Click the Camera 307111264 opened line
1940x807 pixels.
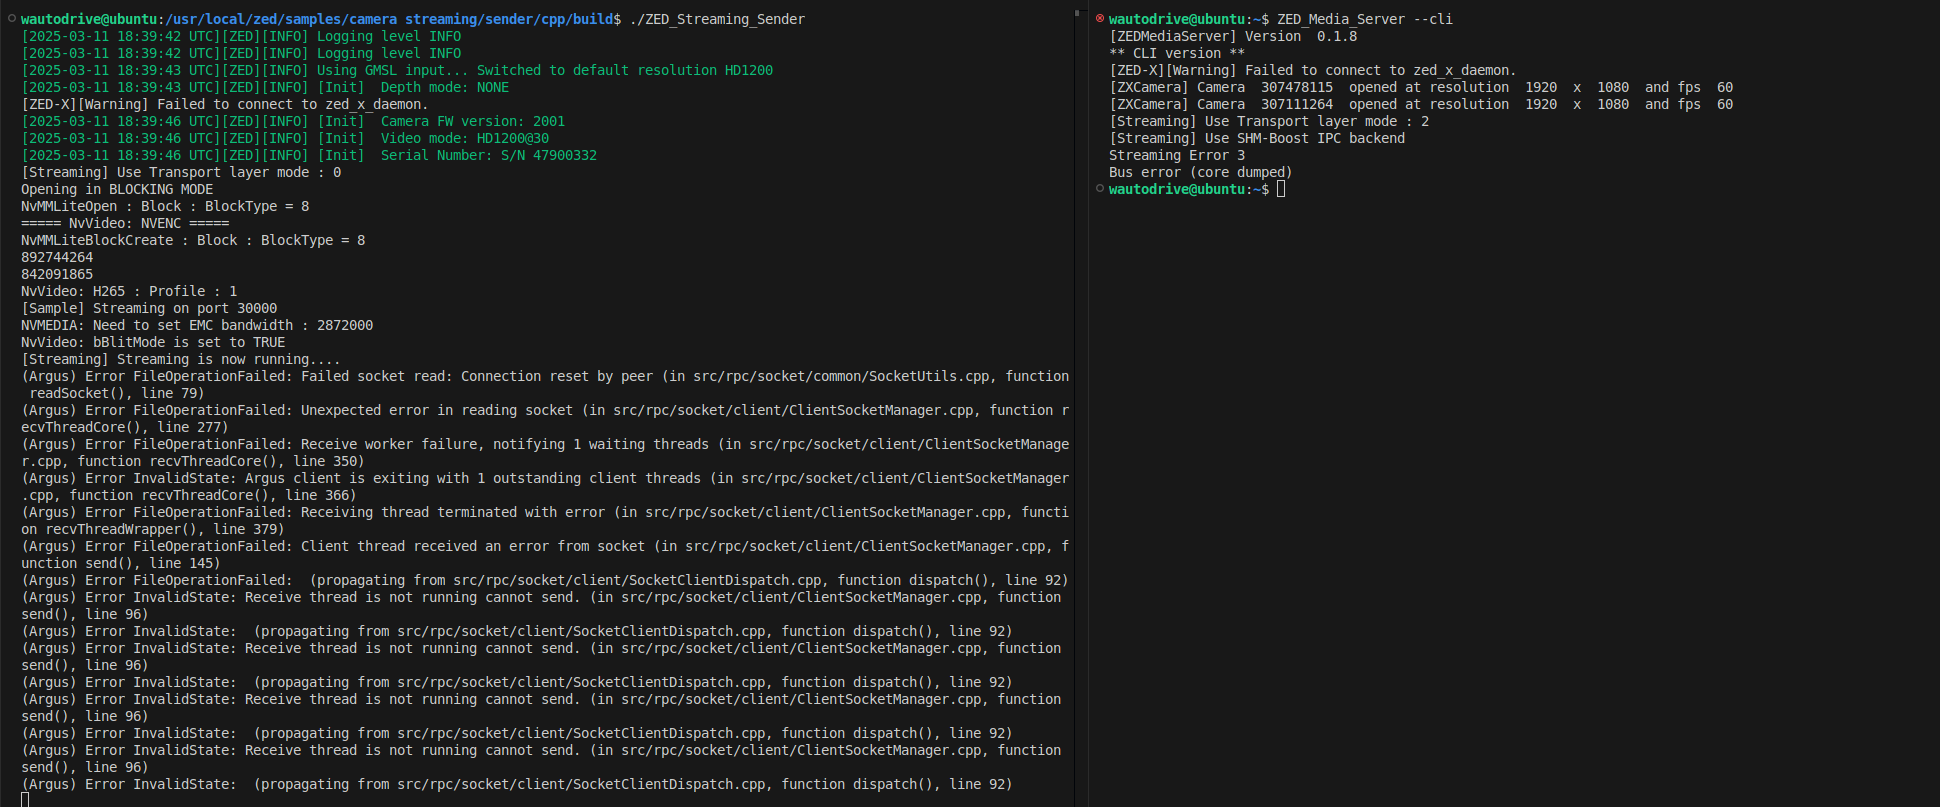click(1421, 104)
